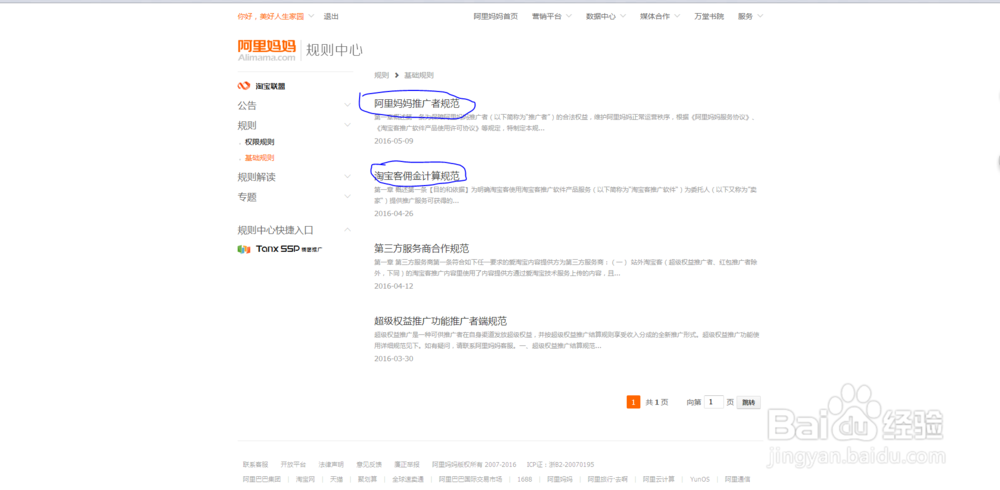Select 数据中心 in top navigation
The height and width of the screenshot is (490, 1000).
[601, 17]
